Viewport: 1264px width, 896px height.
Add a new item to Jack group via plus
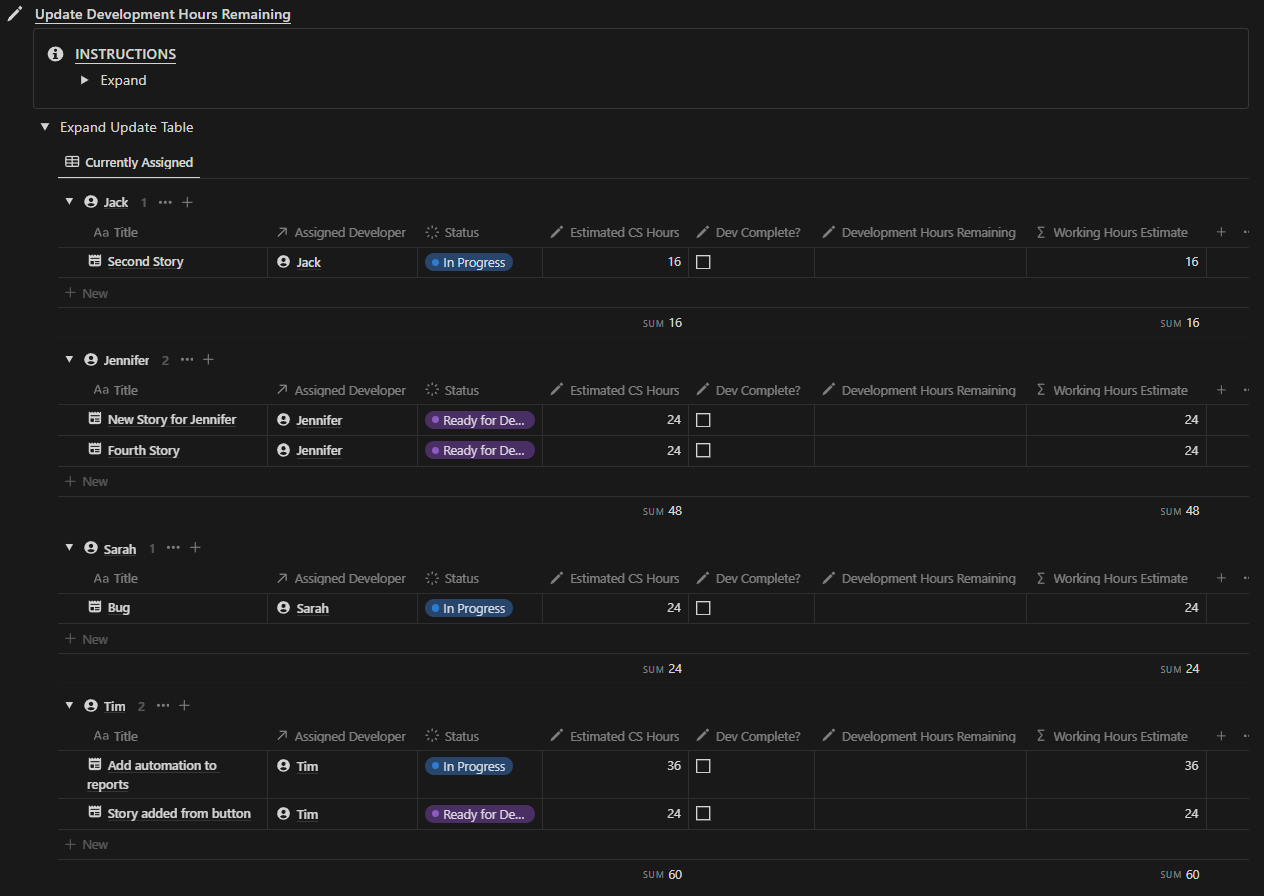tap(187, 202)
